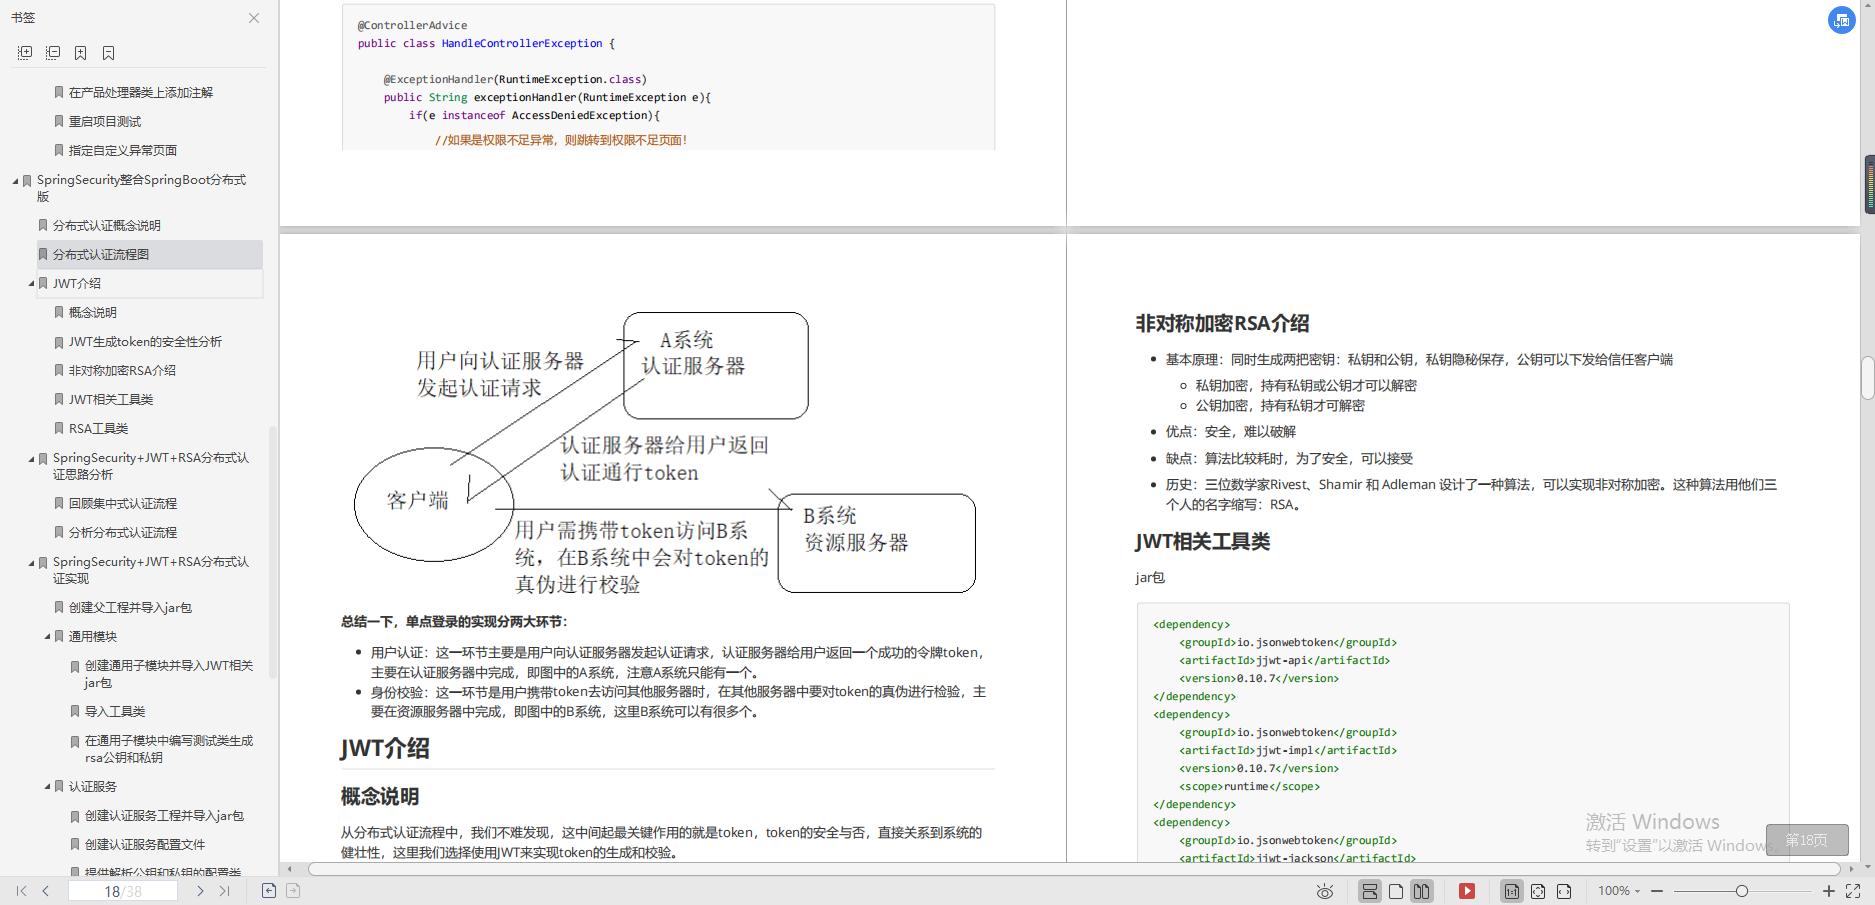
Task: Start the slideshow presentation
Action: tap(1467, 891)
